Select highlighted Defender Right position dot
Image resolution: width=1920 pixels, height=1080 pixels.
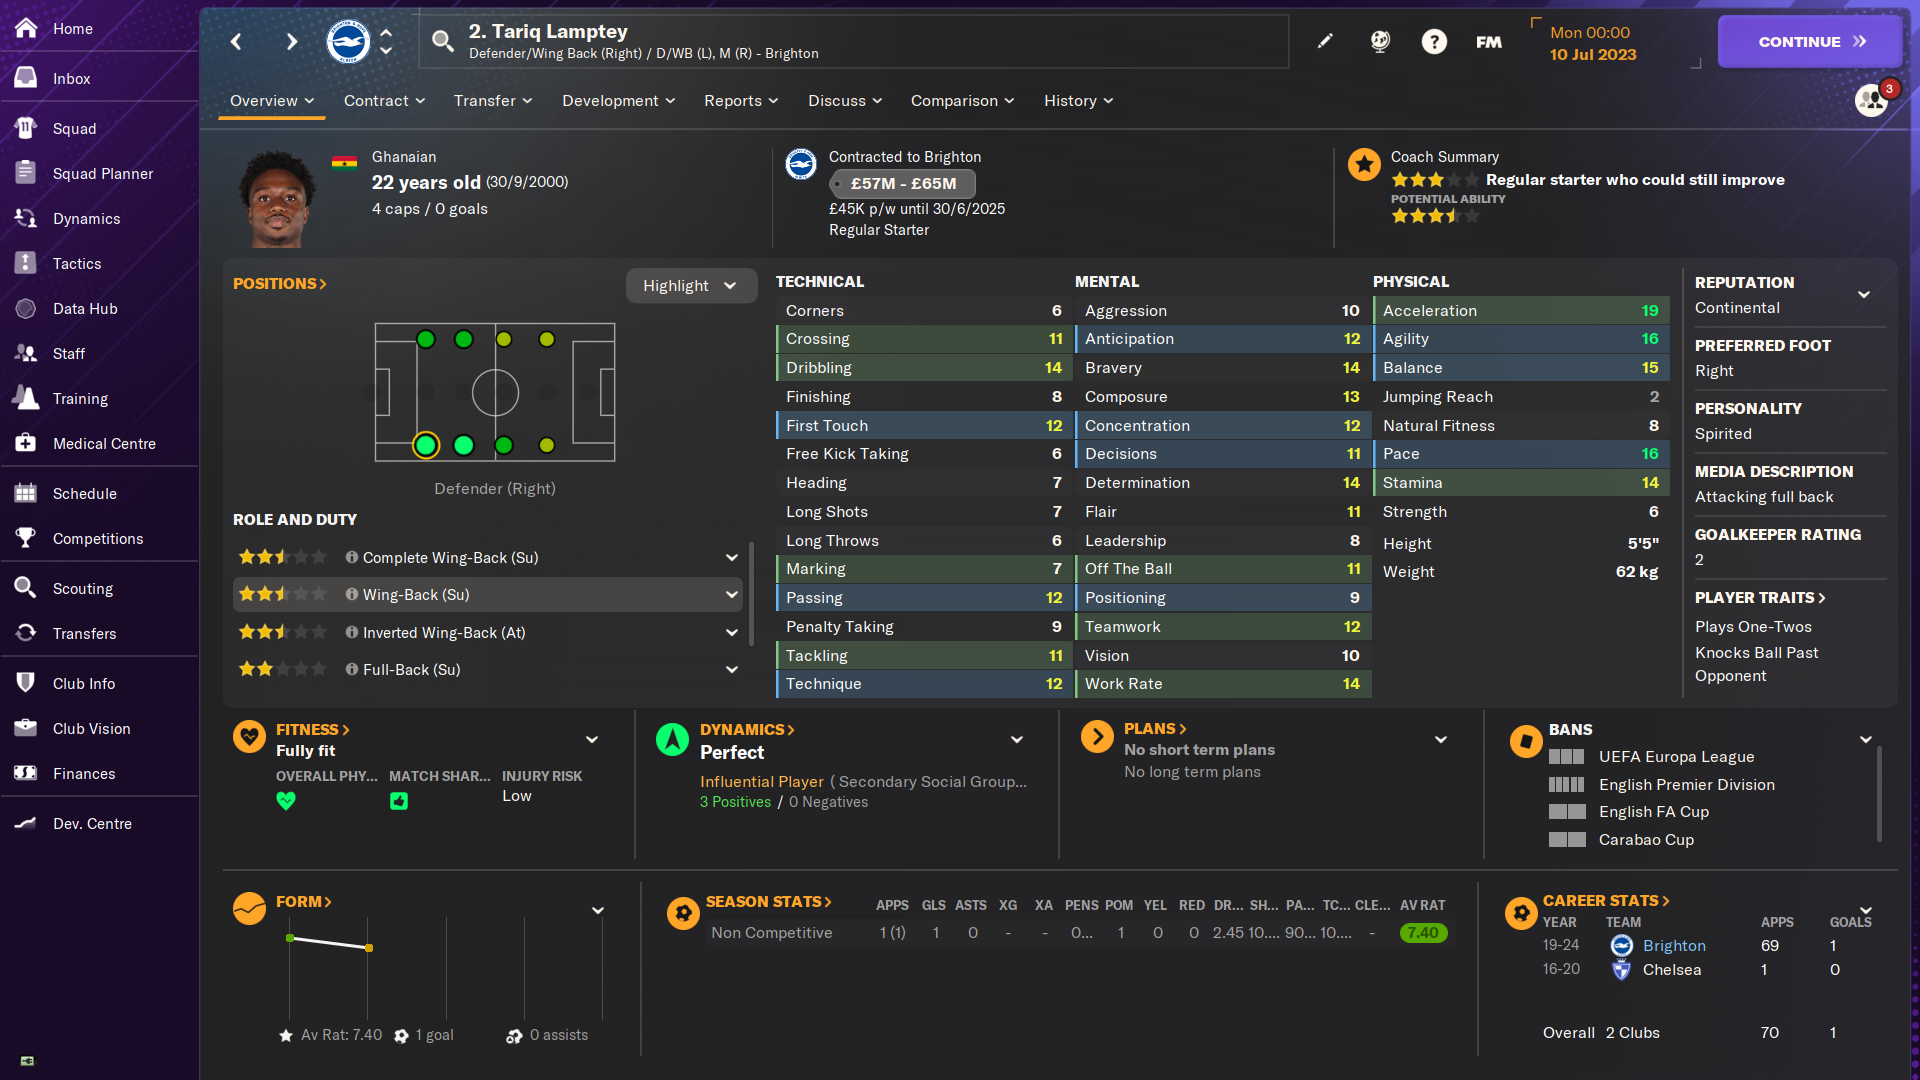click(426, 445)
